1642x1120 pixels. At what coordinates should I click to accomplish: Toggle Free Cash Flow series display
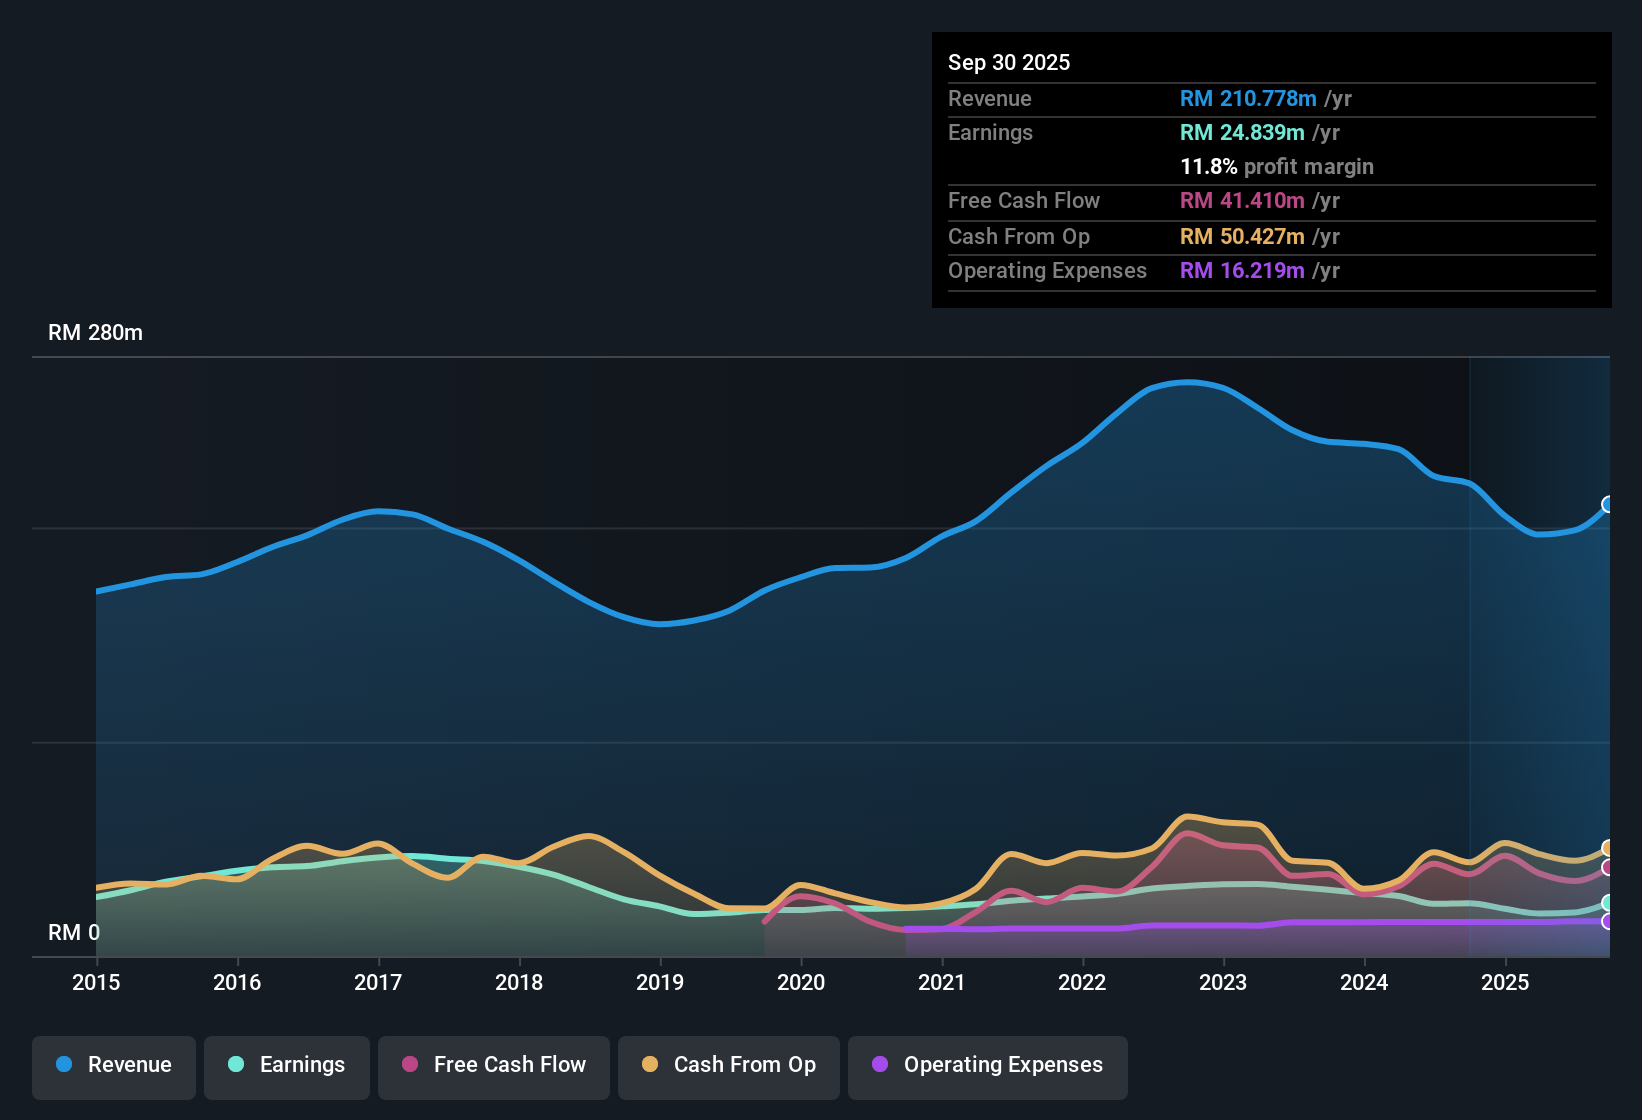(493, 1065)
